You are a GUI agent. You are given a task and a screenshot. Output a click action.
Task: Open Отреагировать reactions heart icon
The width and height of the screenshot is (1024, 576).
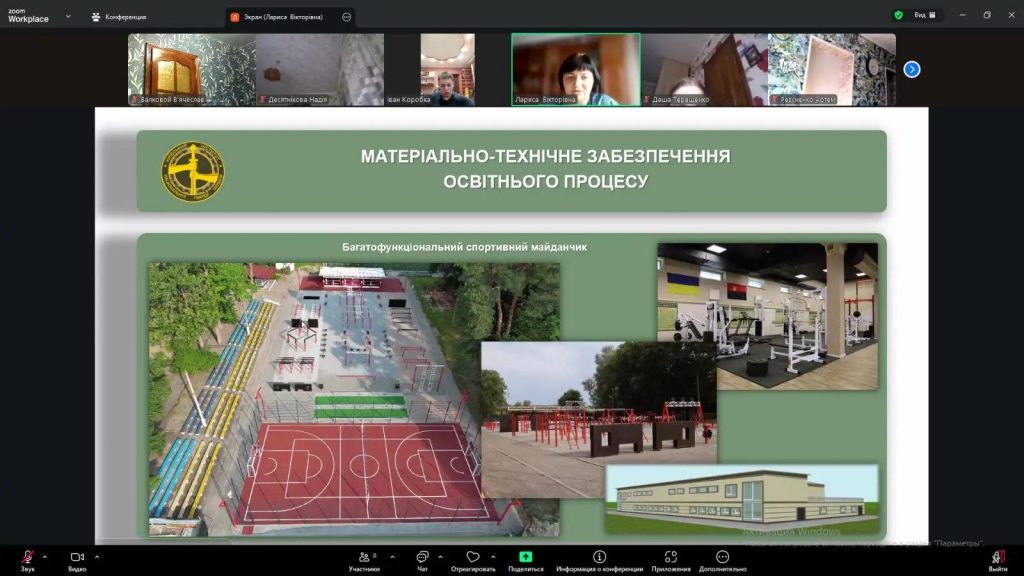[473, 557]
